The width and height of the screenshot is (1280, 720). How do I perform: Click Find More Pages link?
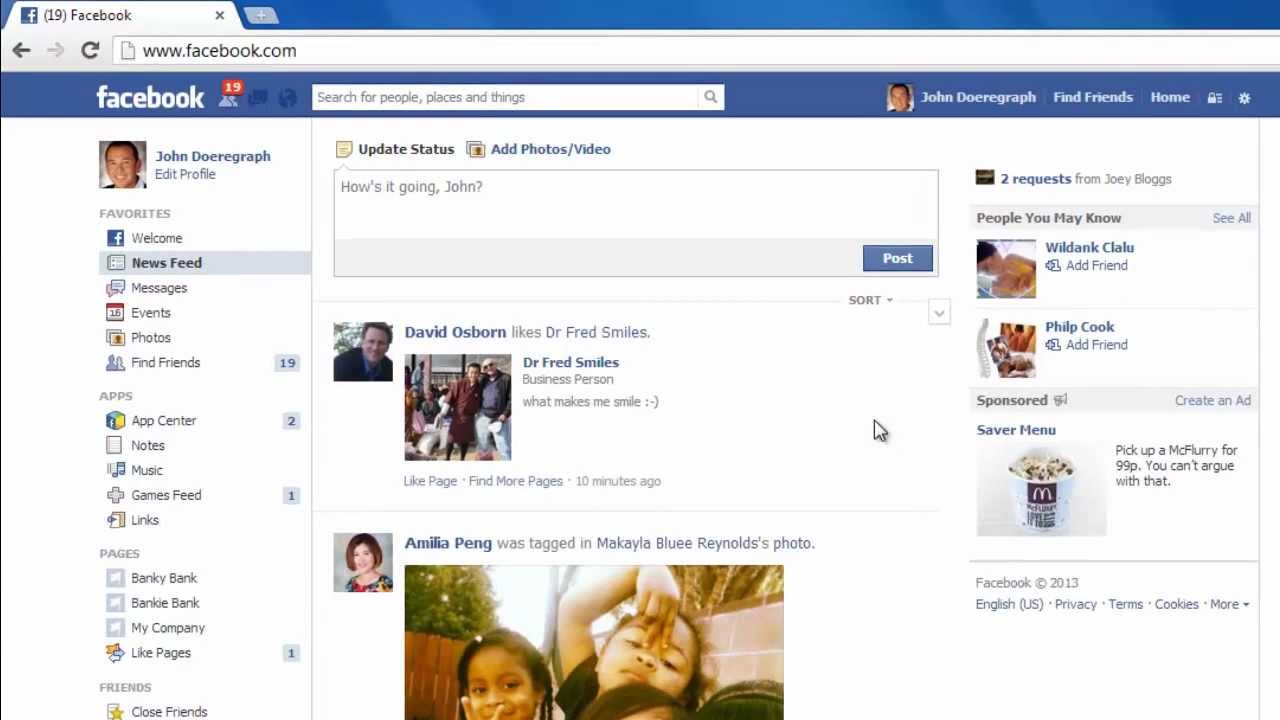[x=516, y=481]
